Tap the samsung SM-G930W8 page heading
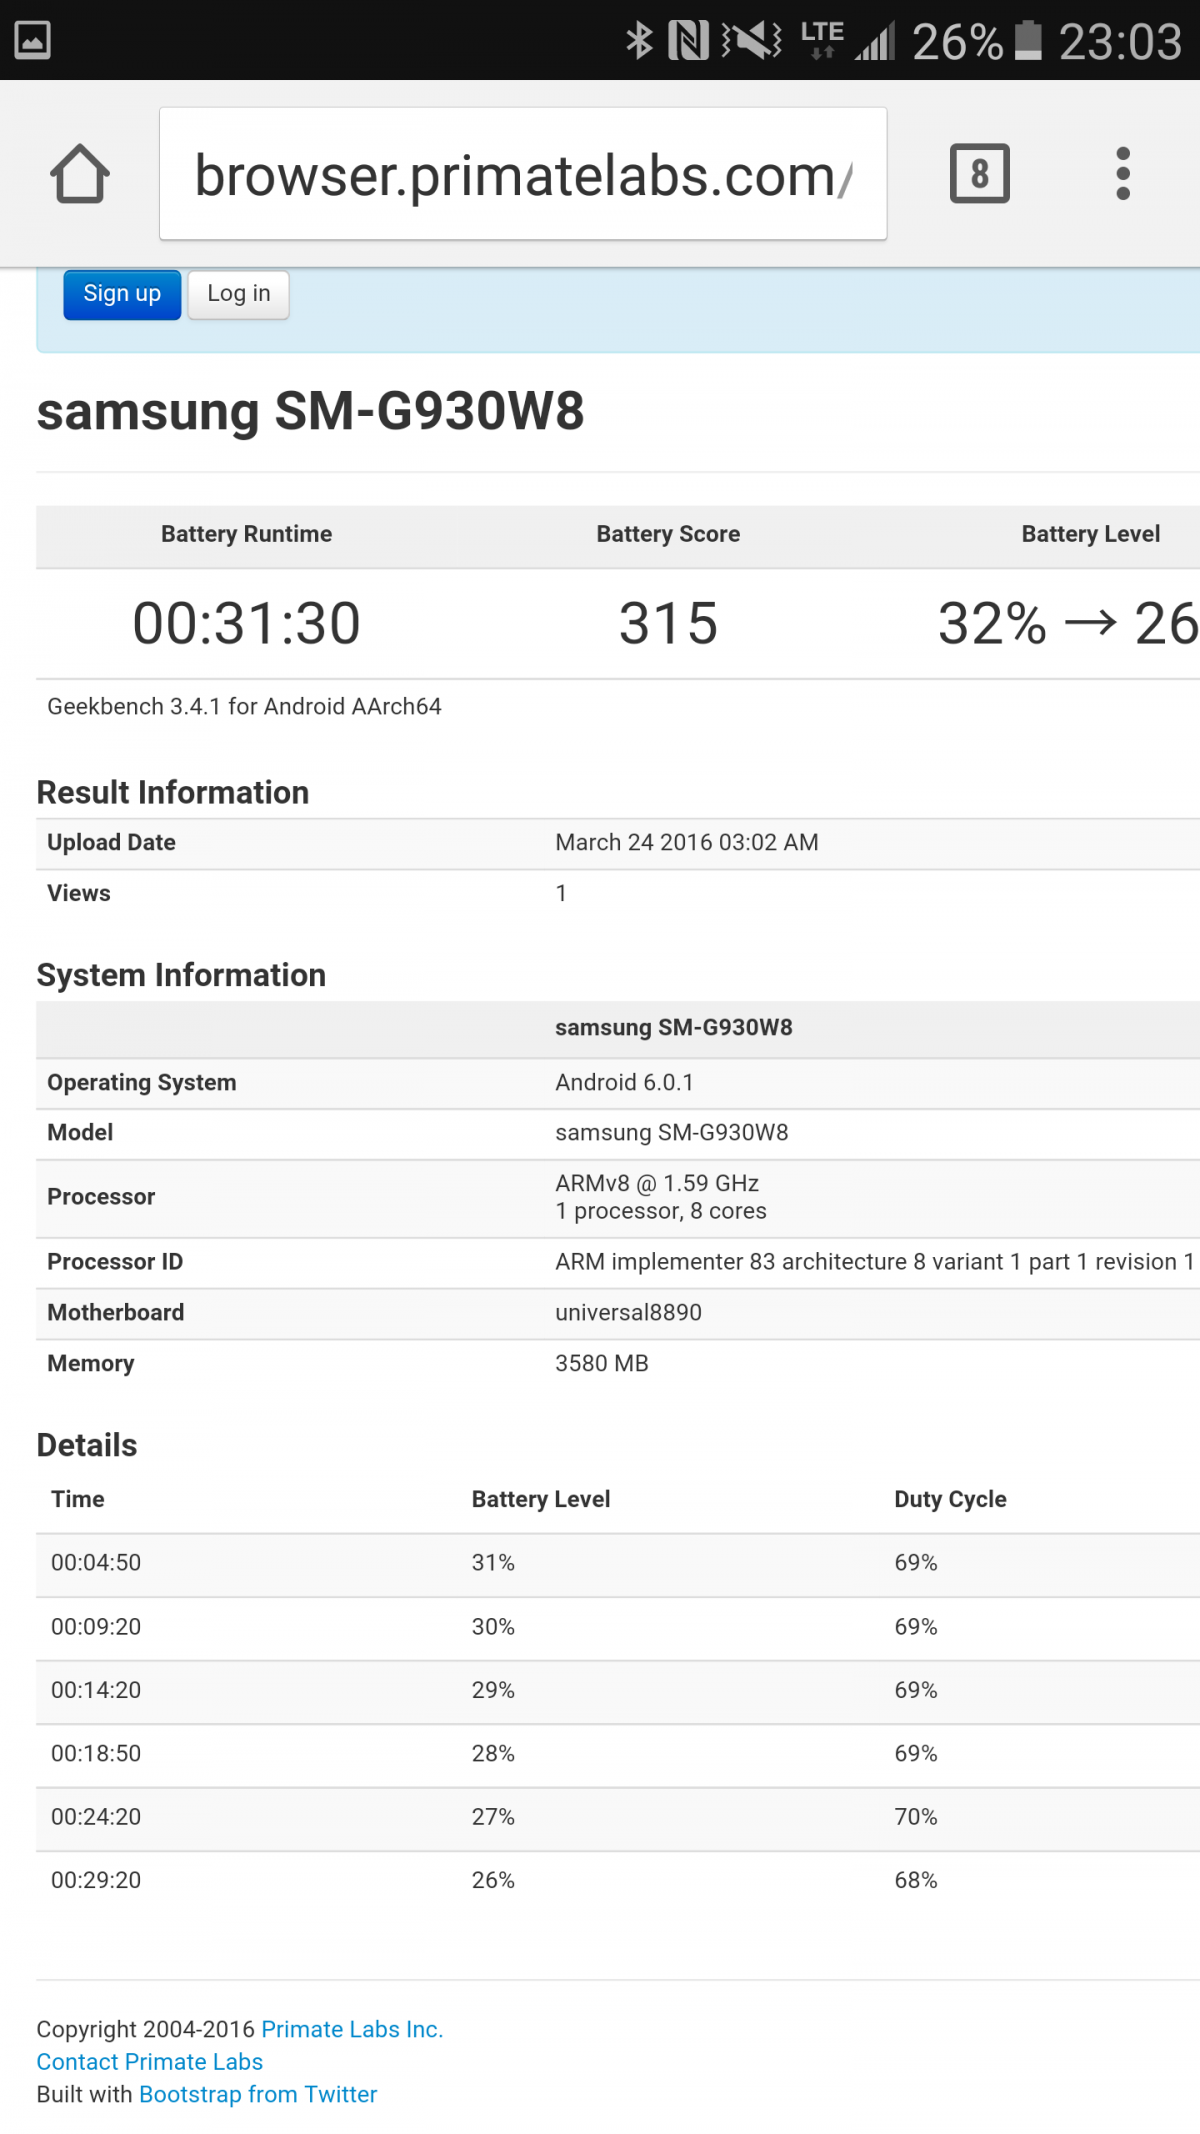The image size is (1200, 2134). coord(310,411)
